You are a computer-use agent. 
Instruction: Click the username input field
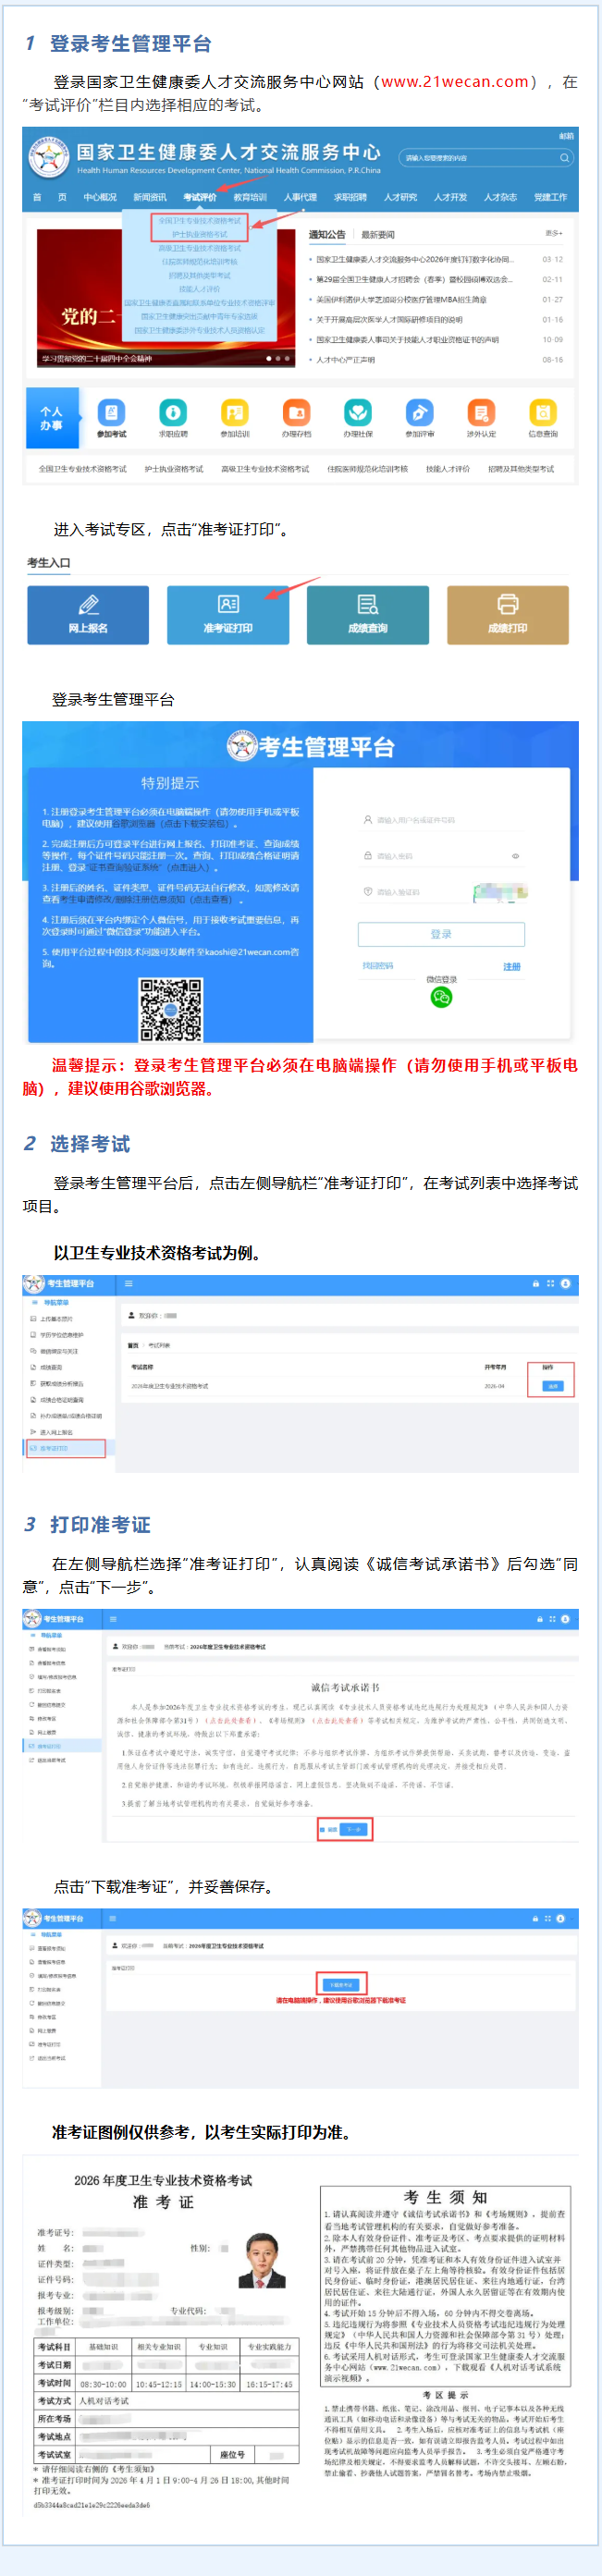coord(441,820)
